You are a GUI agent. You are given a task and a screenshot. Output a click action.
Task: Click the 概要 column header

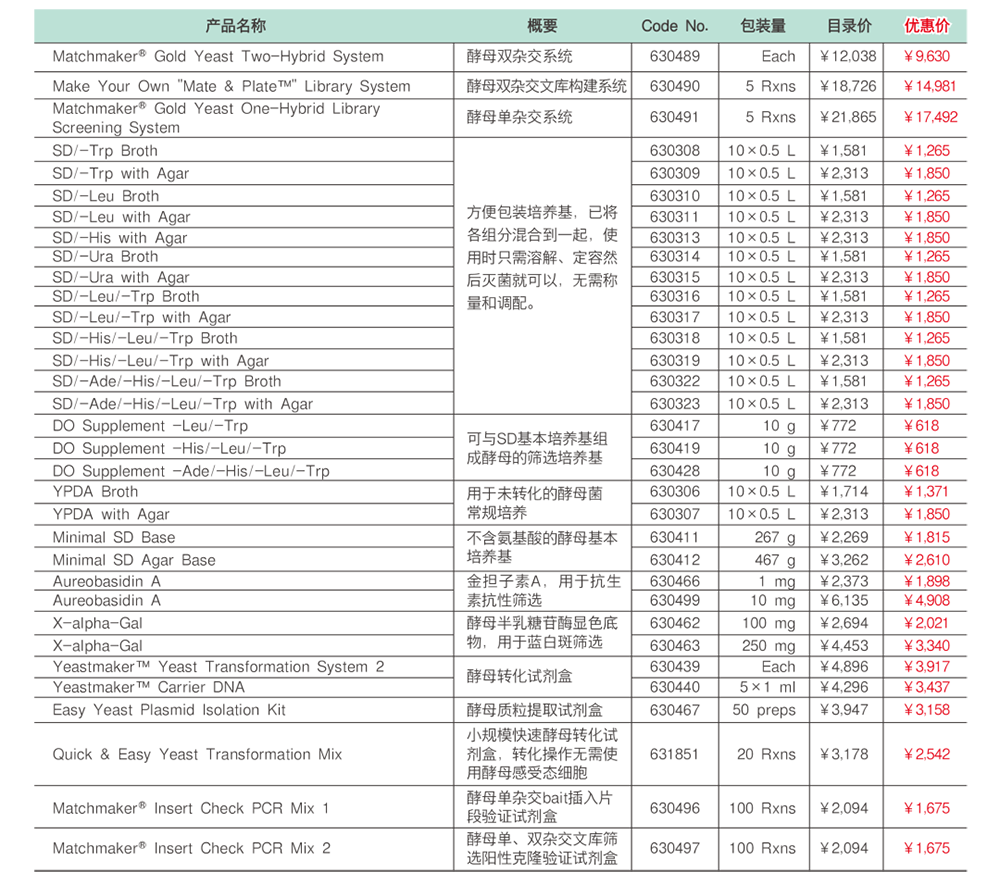[x=542, y=26]
